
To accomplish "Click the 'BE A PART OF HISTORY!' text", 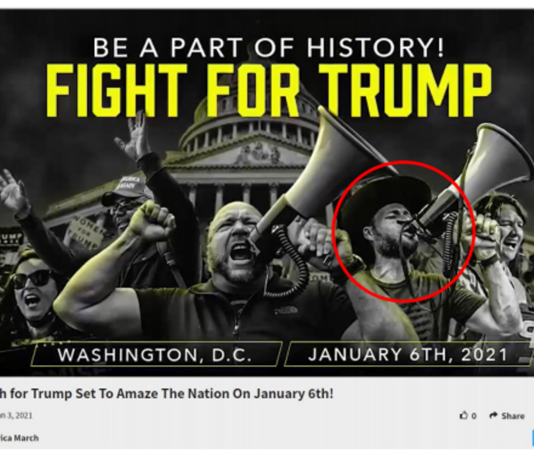I will pyautogui.click(x=269, y=47).
